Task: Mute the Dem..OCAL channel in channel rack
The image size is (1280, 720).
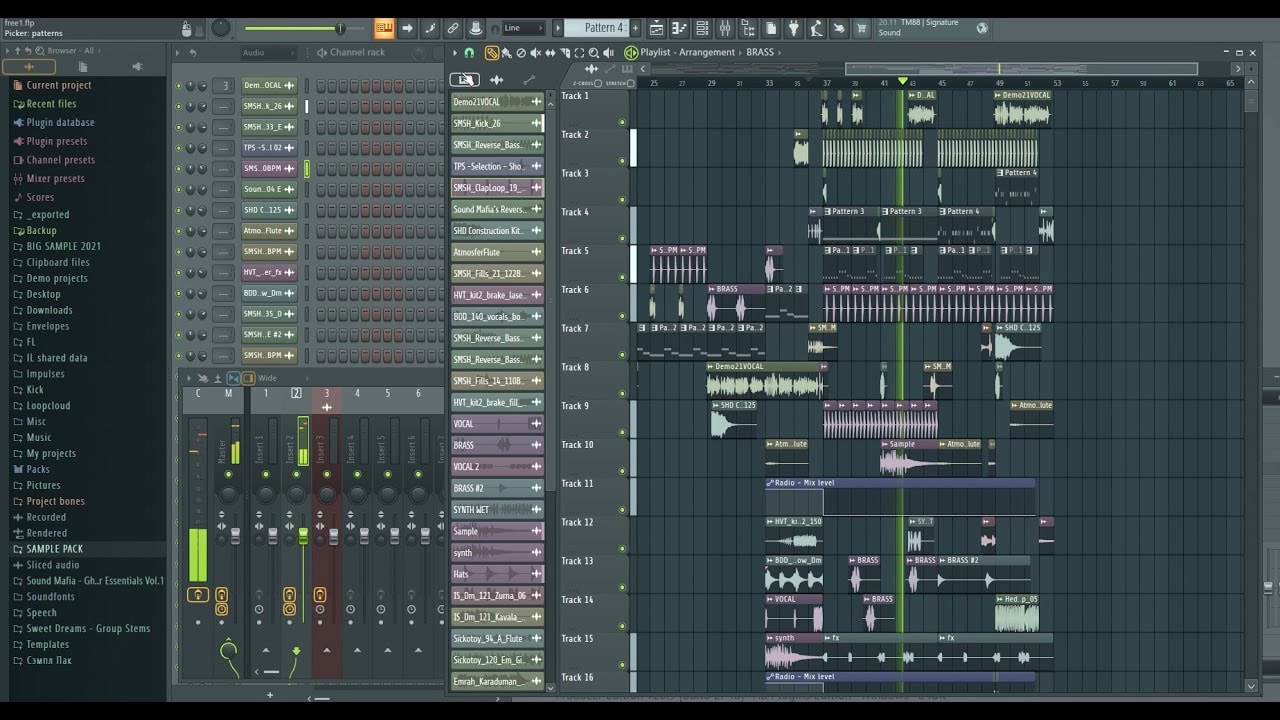Action: [179, 86]
